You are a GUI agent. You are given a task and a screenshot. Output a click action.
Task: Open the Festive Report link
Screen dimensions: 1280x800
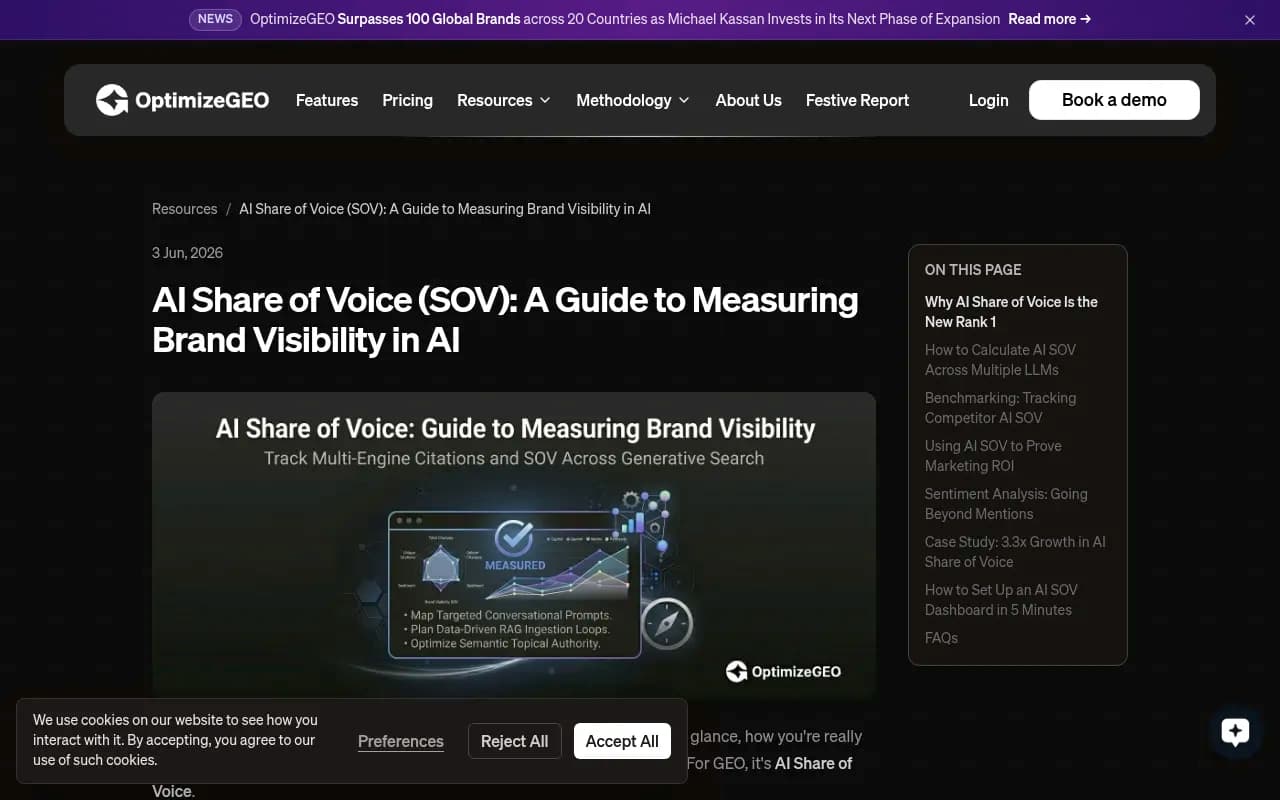click(857, 100)
